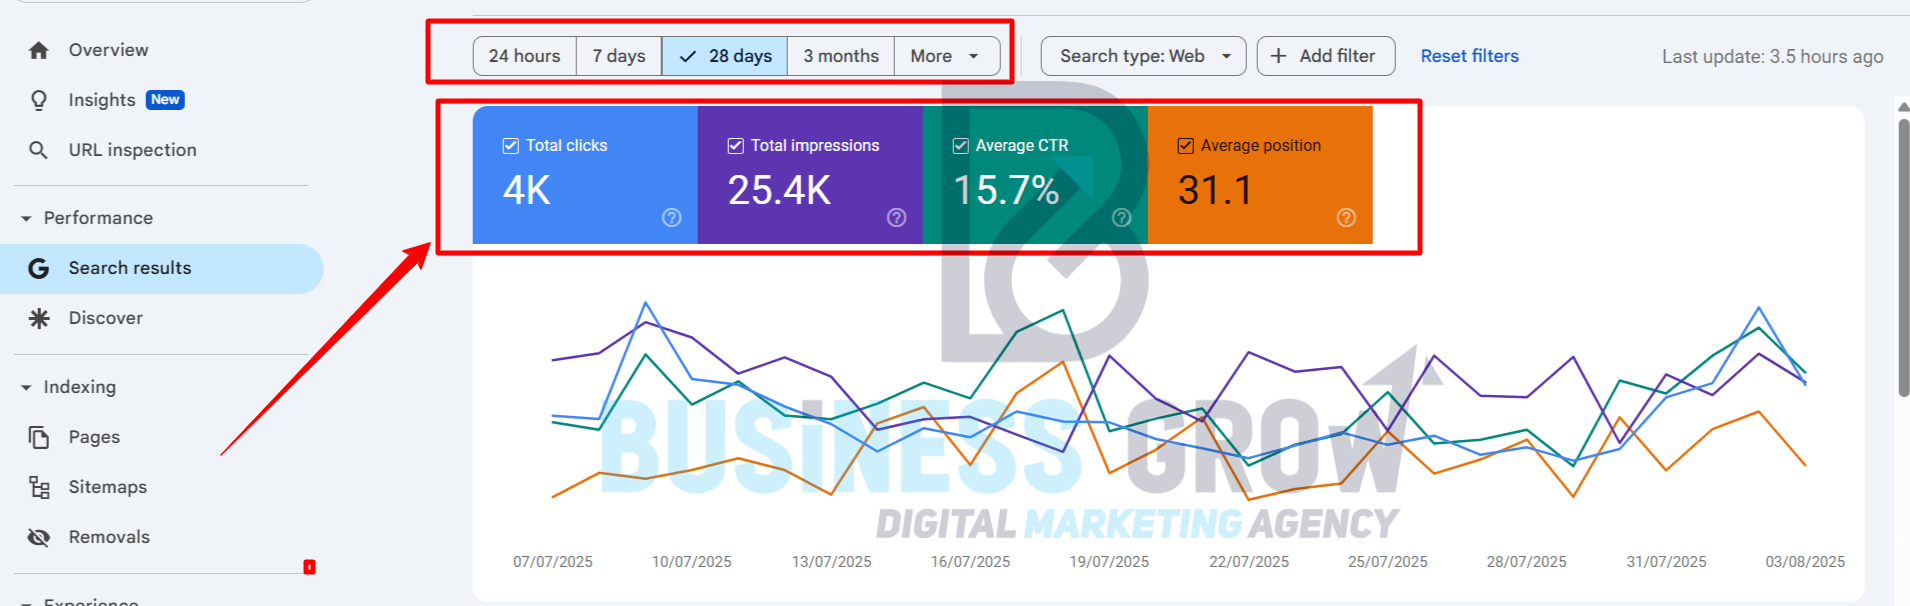Click the Reset filters link
The height and width of the screenshot is (606, 1910).
click(1469, 56)
